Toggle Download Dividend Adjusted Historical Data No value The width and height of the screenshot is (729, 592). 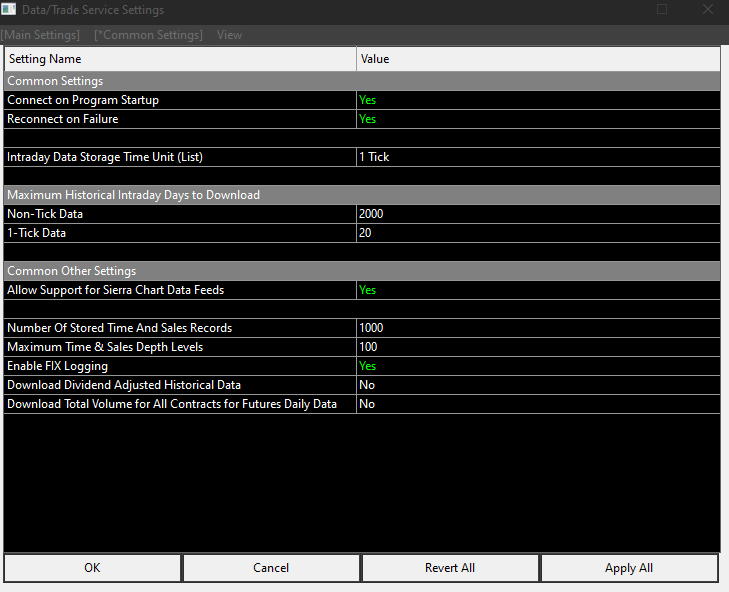click(538, 385)
